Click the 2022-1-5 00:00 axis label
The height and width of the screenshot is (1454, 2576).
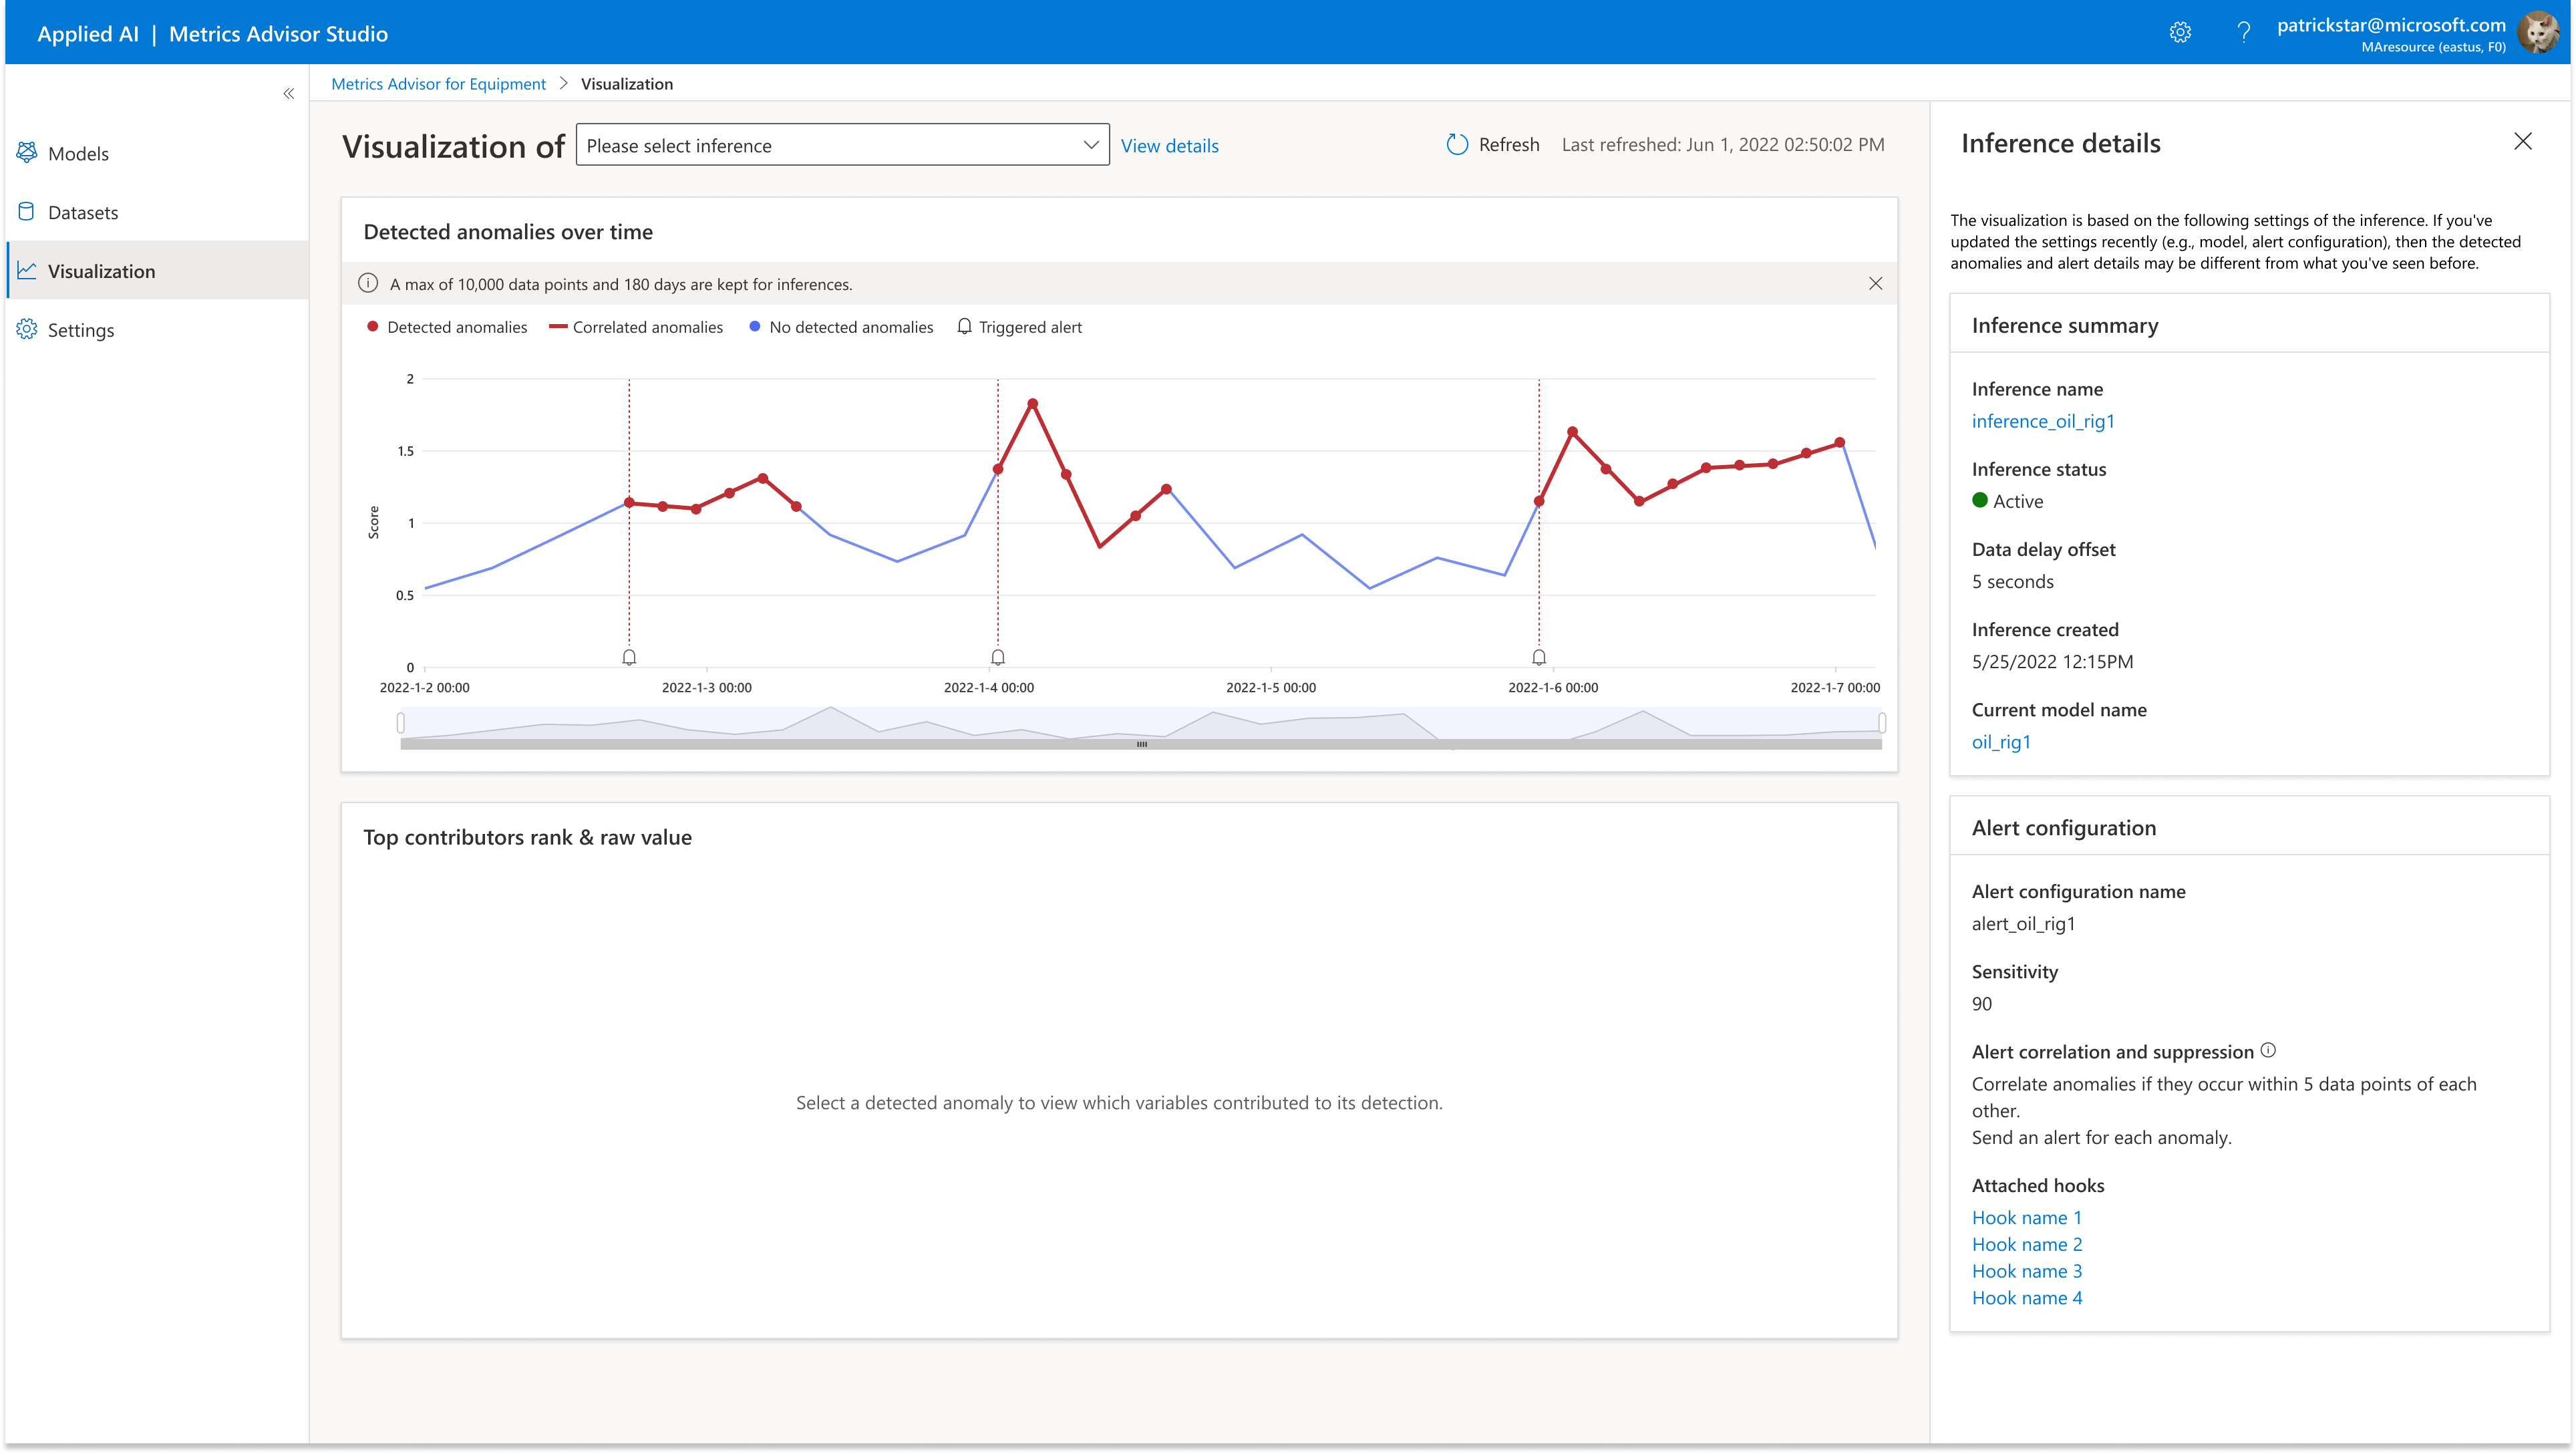(1270, 688)
